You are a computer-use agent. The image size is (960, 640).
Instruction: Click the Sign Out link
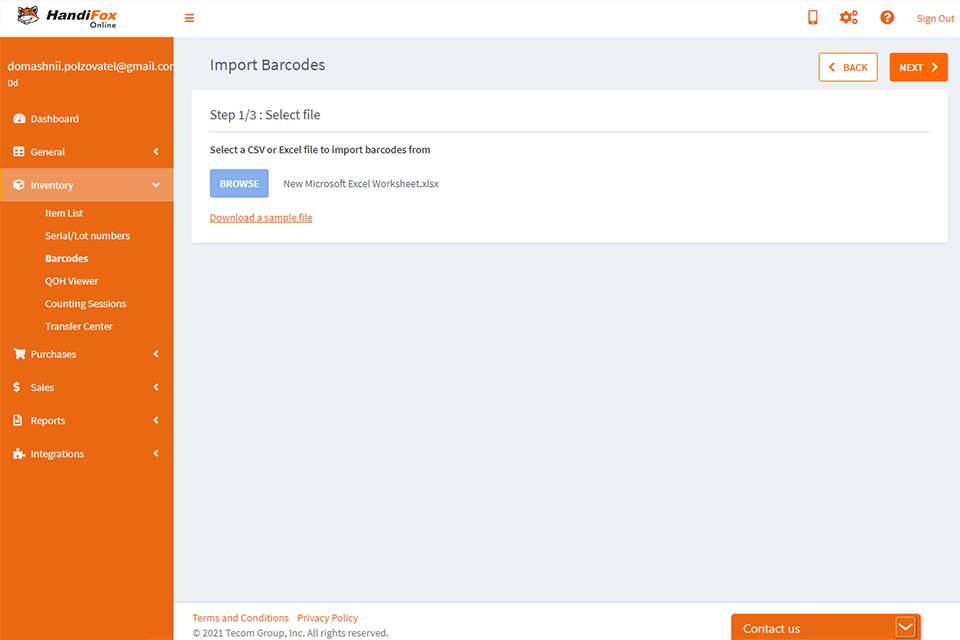click(935, 18)
